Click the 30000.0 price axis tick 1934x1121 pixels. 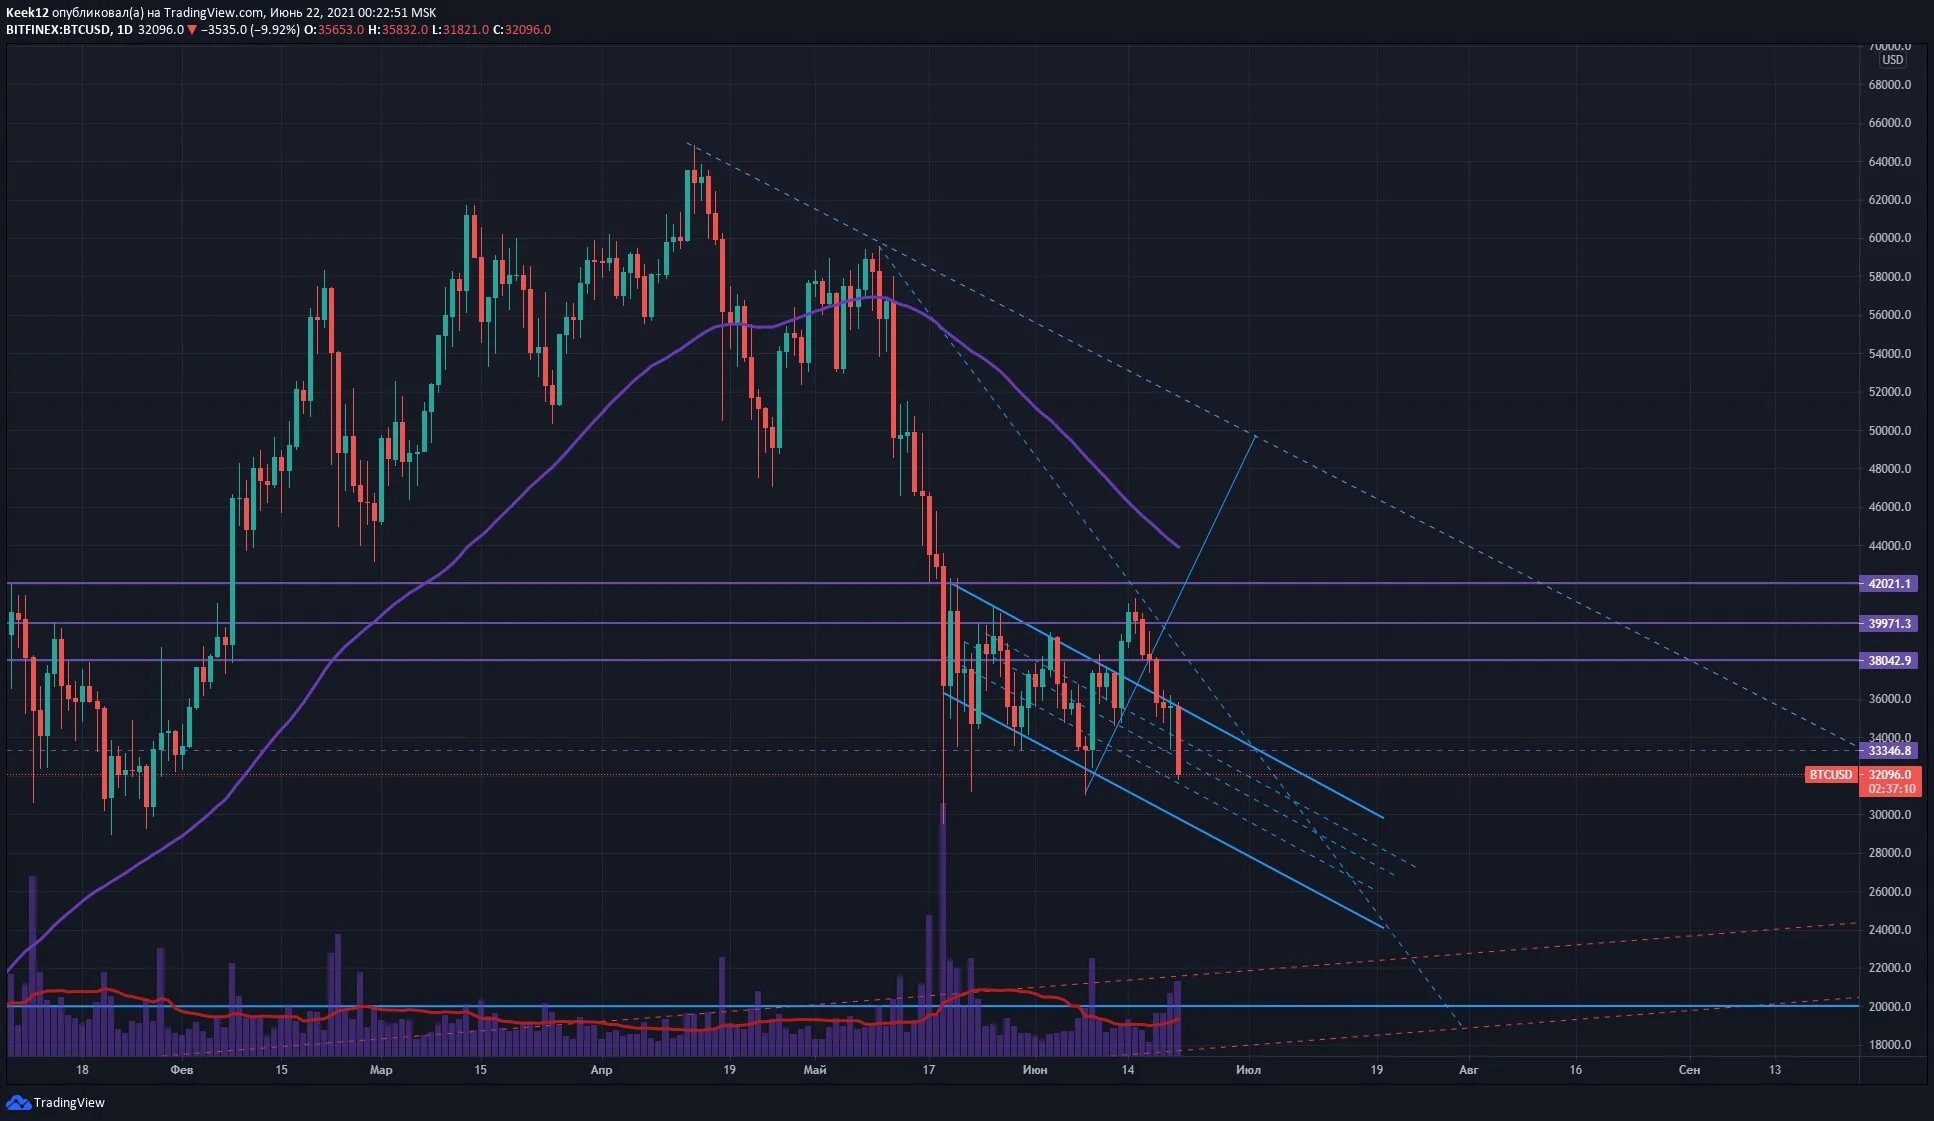click(1889, 815)
